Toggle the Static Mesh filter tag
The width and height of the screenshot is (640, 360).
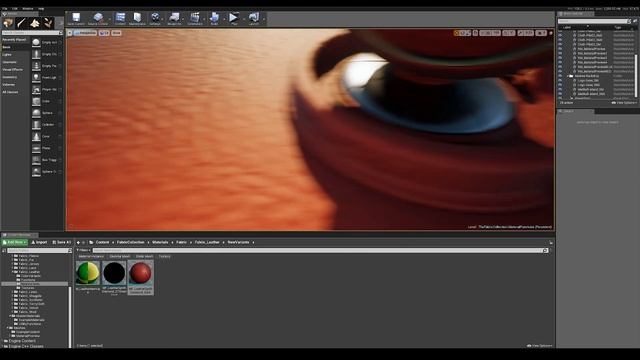(x=144, y=256)
